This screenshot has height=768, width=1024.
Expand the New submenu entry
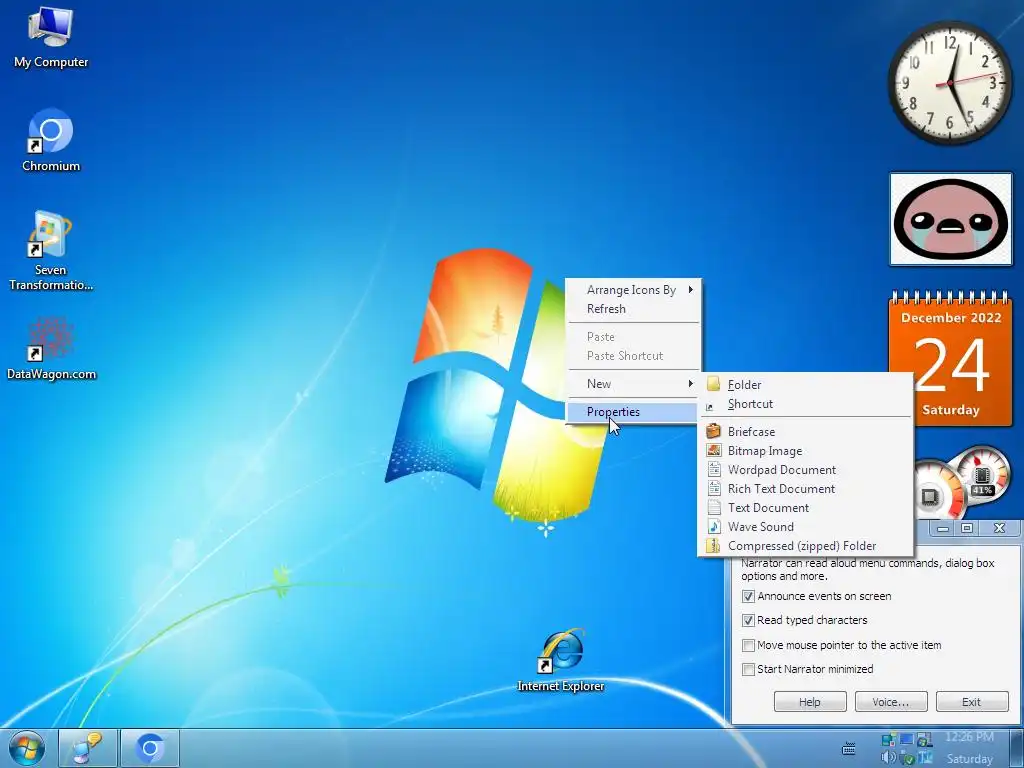[x=633, y=384]
